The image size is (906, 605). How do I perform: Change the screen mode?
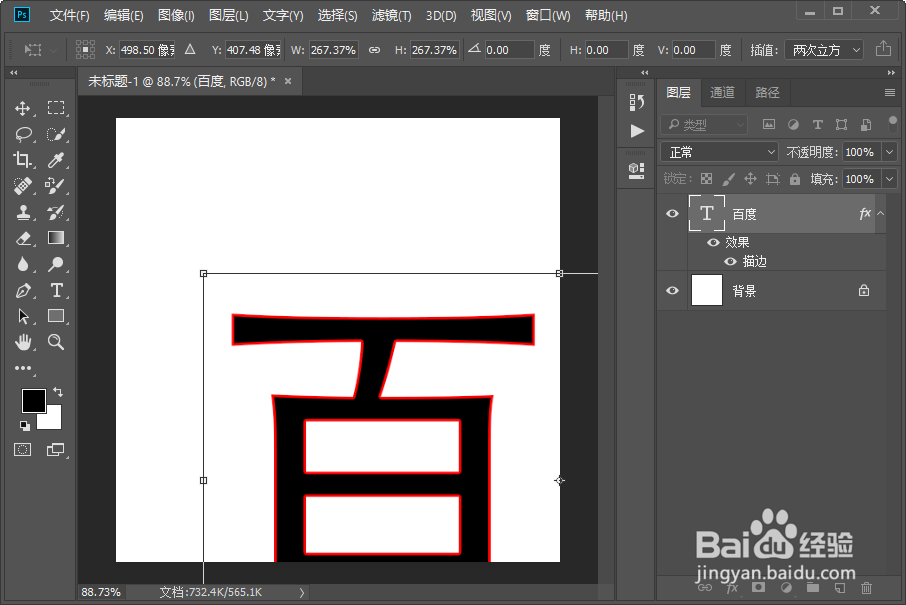coord(55,450)
